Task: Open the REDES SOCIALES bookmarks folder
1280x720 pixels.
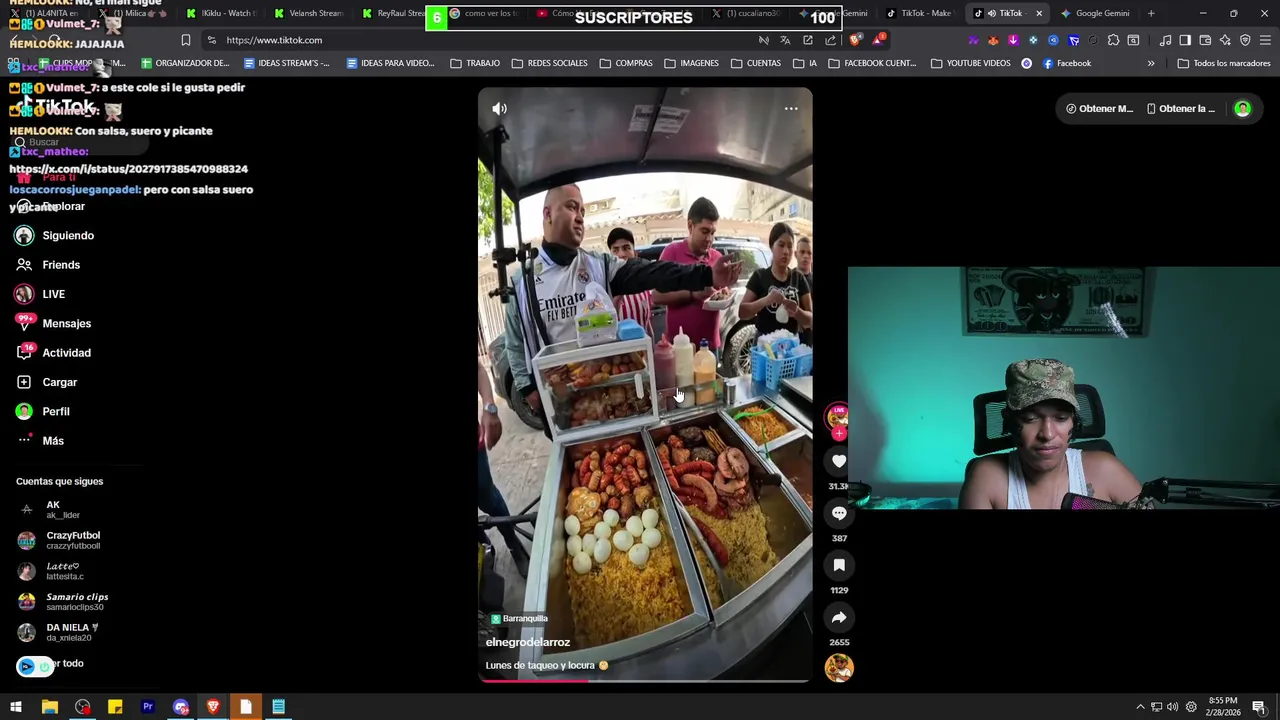Action: tap(550, 63)
